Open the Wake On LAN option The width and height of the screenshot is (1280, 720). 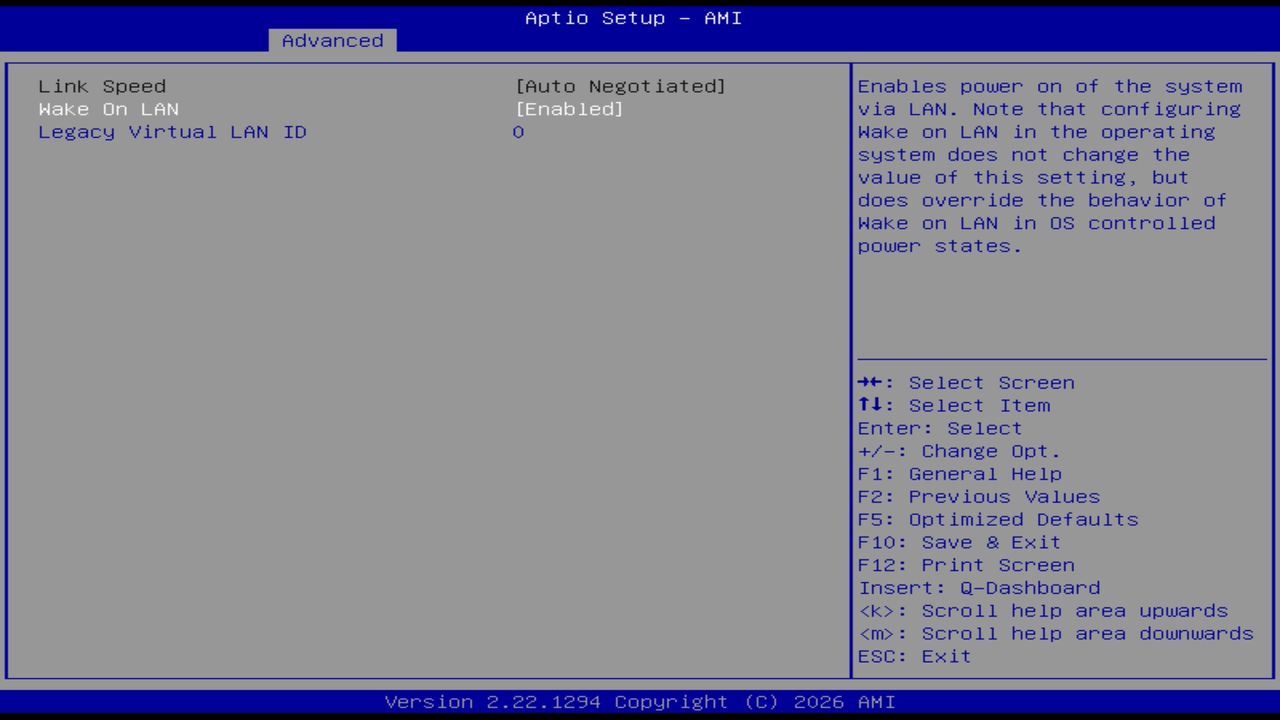tap(108, 109)
